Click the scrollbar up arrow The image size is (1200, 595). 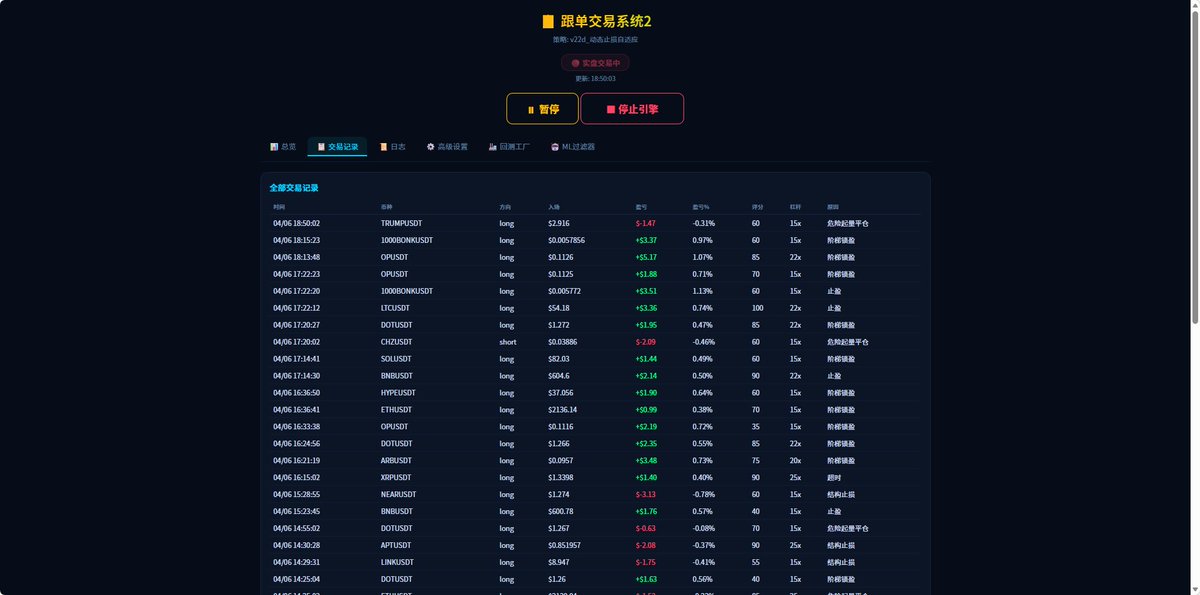click(x=1194, y=5)
